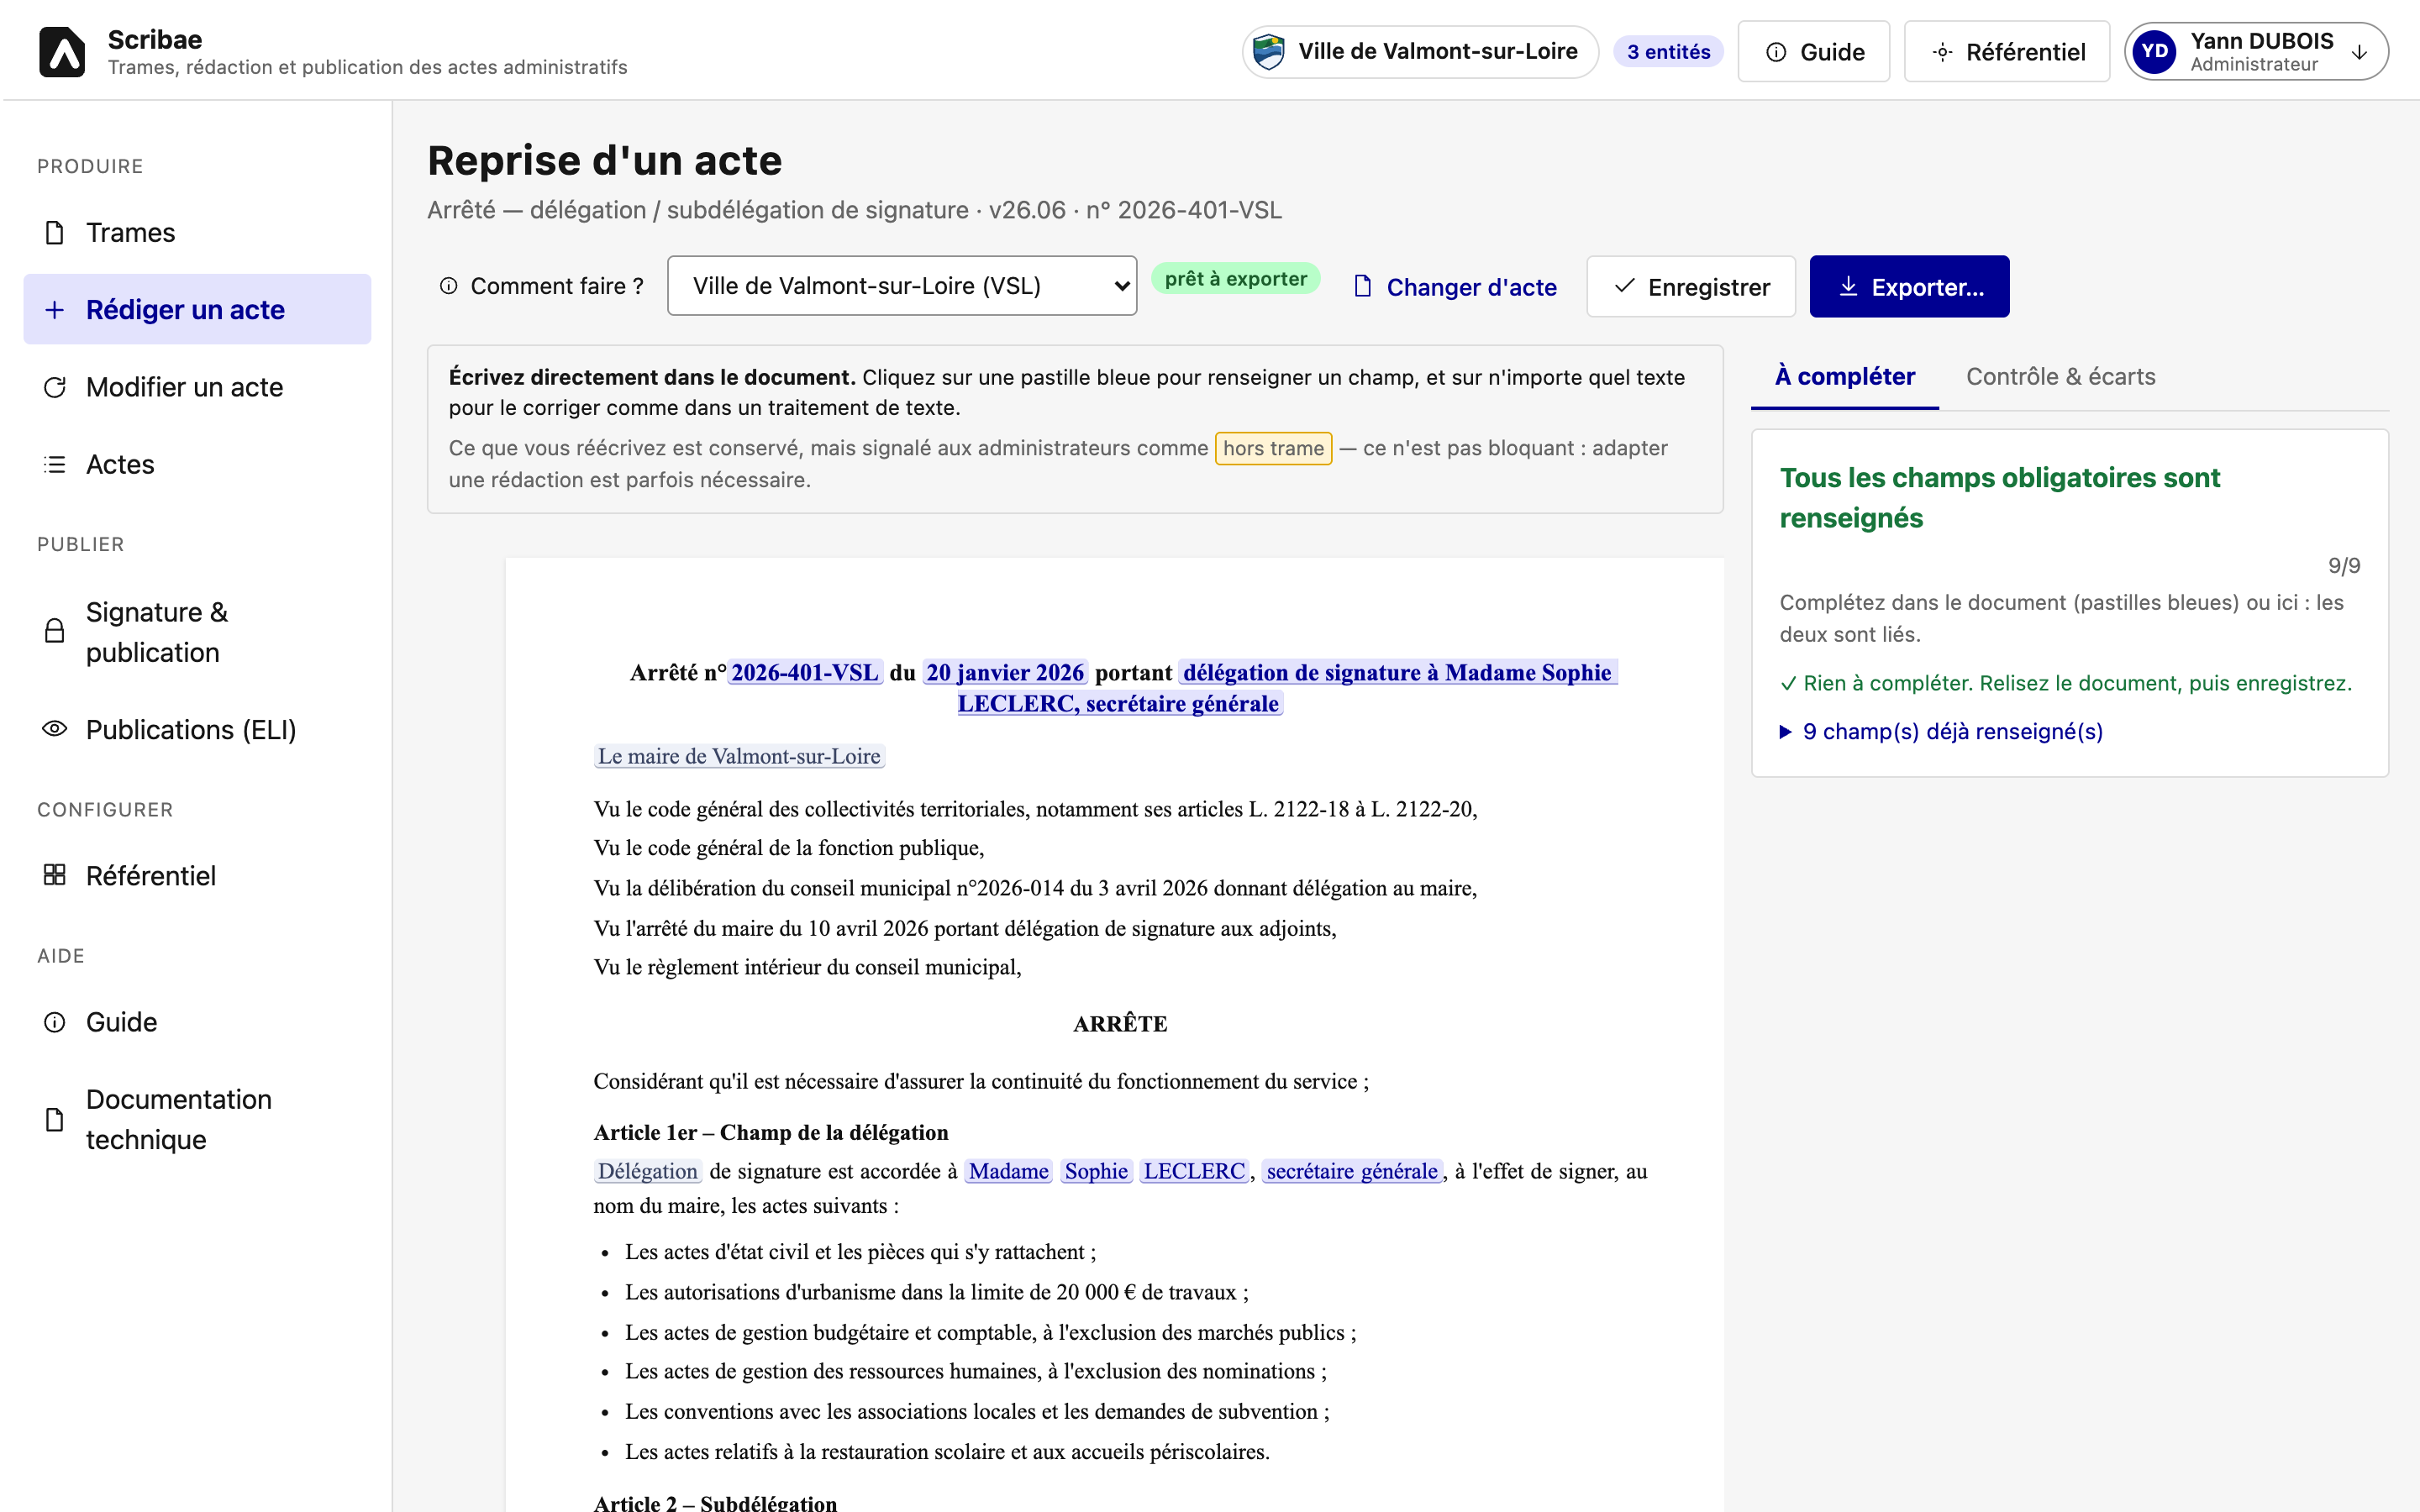Click the Enregistrer button
Image resolution: width=2420 pixels, height=1512 pixels.
pos(1691,286)
